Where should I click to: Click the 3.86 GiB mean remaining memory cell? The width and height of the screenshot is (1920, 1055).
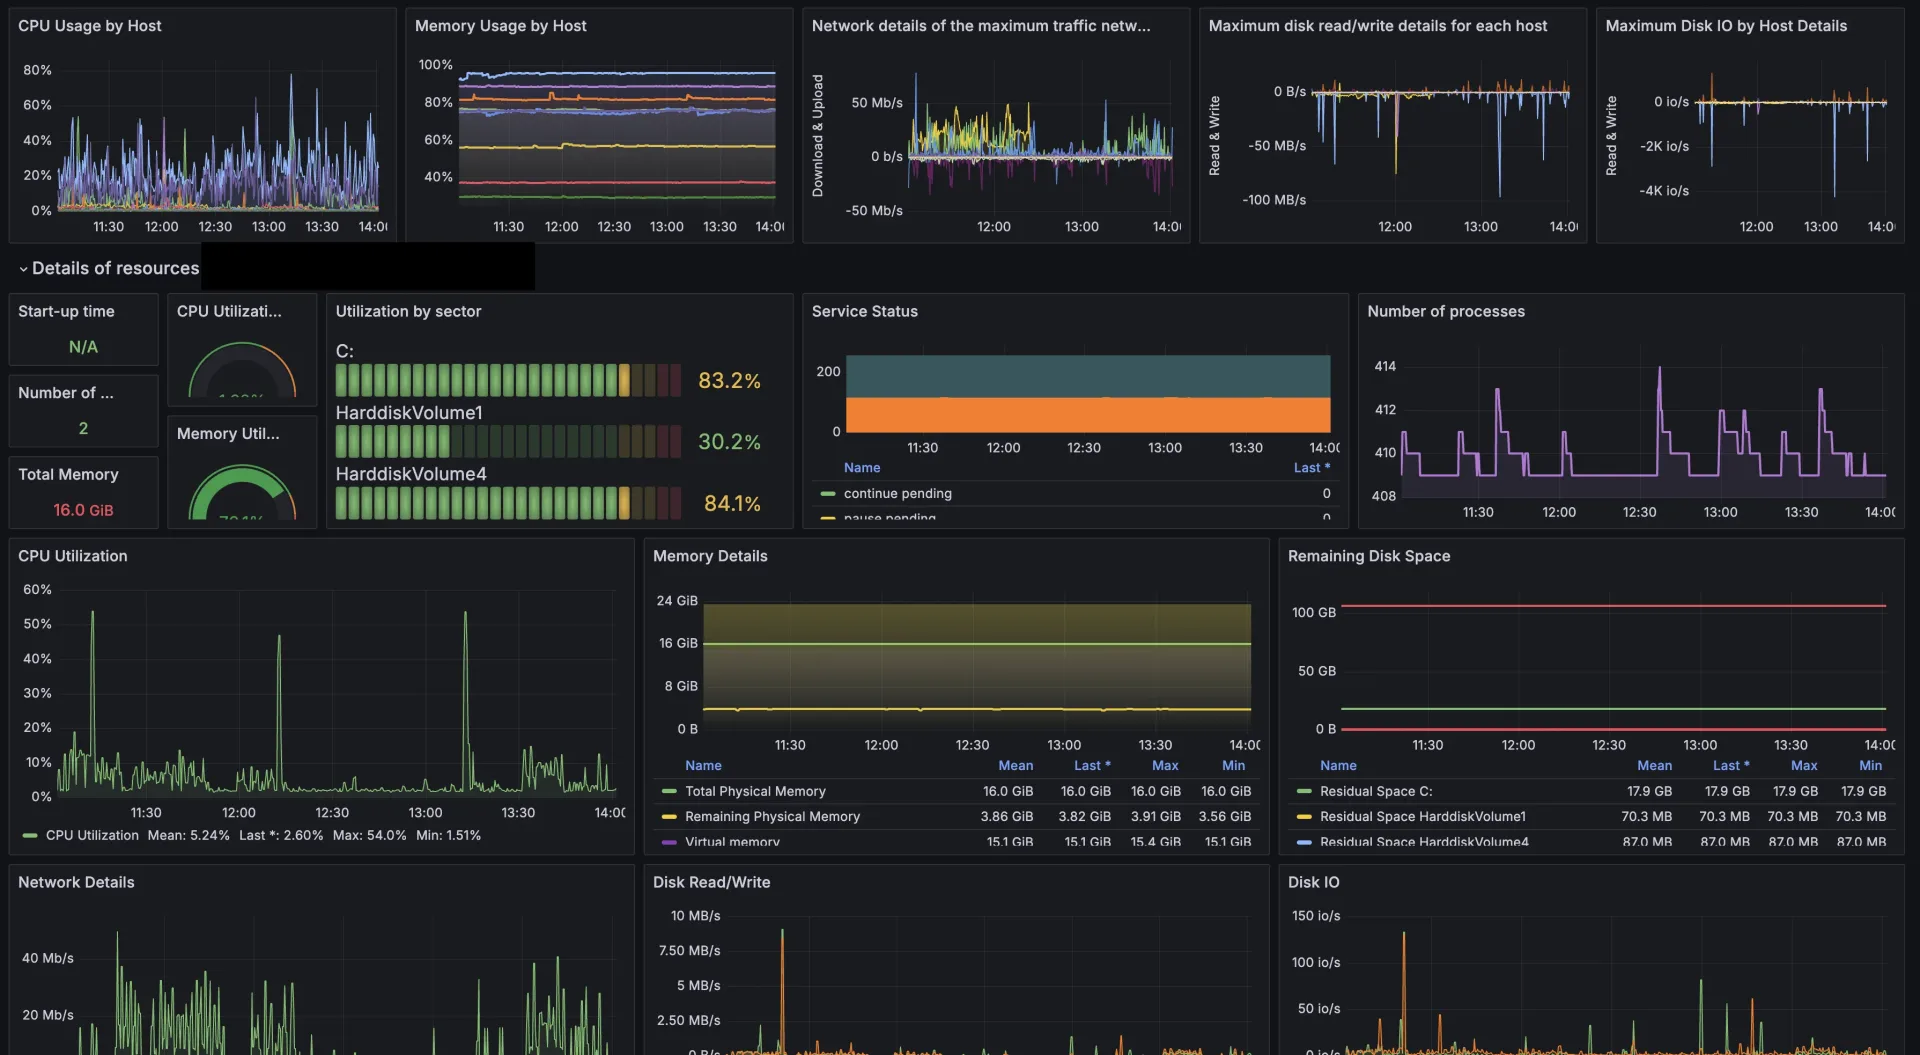(x=1006, y=816)
